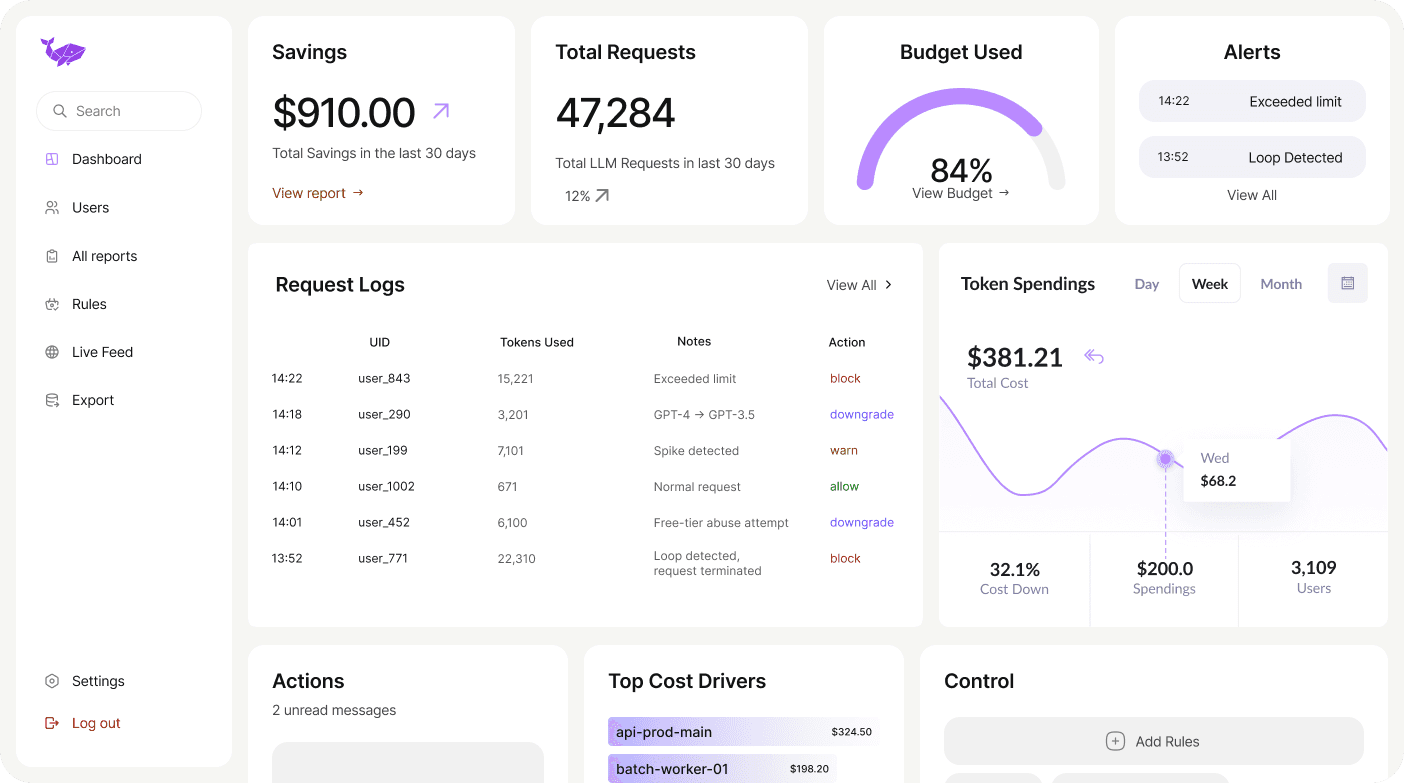Open the calendar picker in Token Spendings
Image resolution: width=1404 pixels, height=783 pixels.
pyautogui.click(x=1347, y=283)
